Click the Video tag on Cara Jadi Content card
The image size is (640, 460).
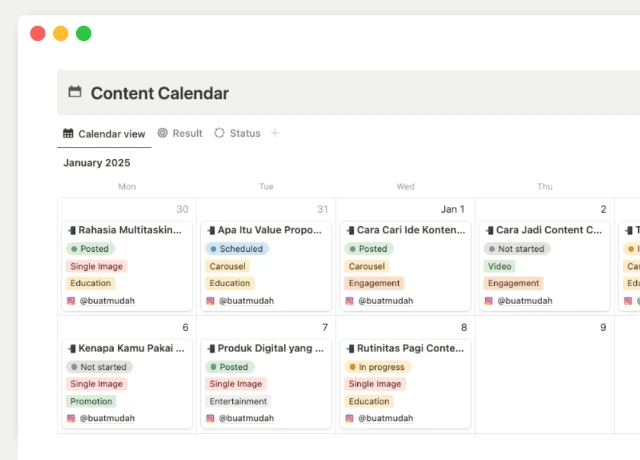tap(500, 266)
